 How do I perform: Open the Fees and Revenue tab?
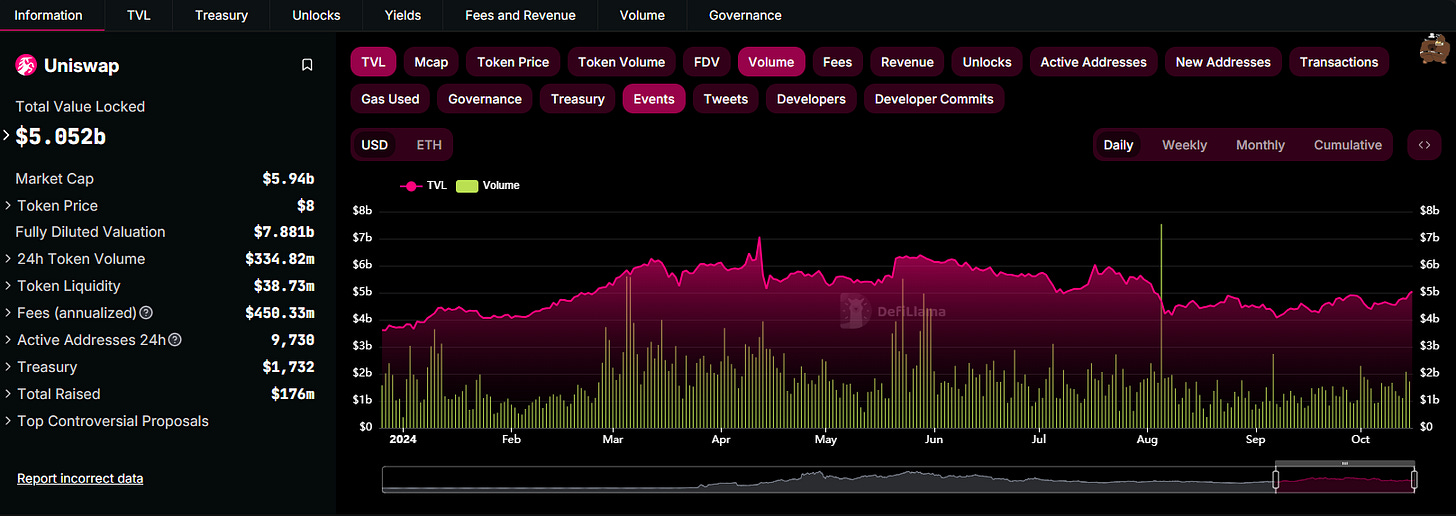(520, 15)
